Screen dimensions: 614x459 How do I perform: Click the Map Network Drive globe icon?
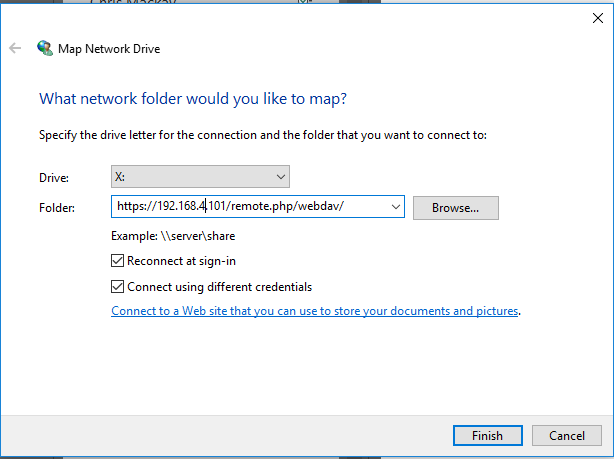(x=45, y=48)
